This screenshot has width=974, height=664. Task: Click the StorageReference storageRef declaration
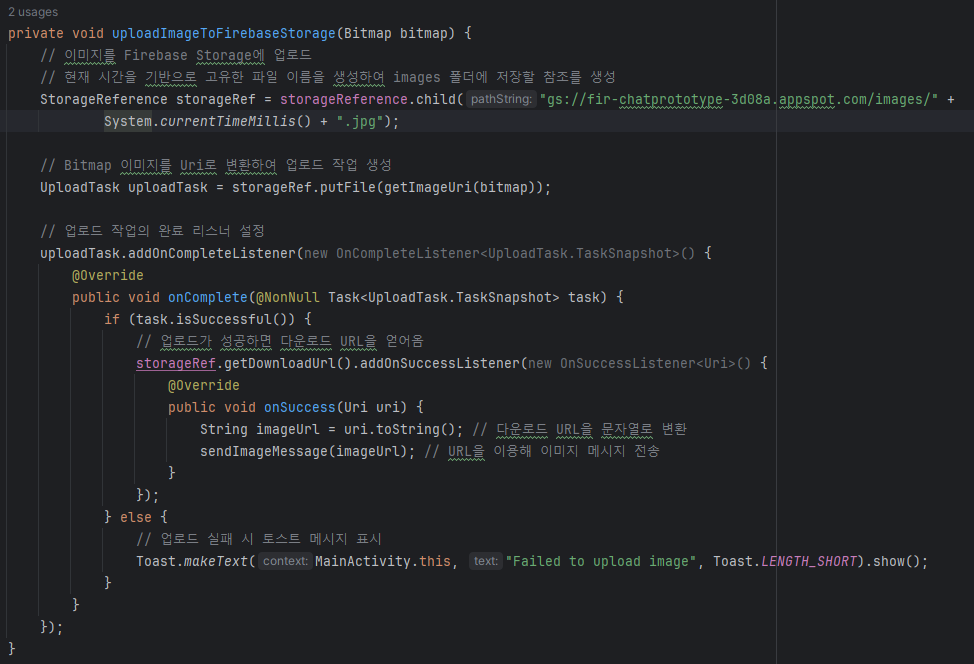click(x=148, y=99)
